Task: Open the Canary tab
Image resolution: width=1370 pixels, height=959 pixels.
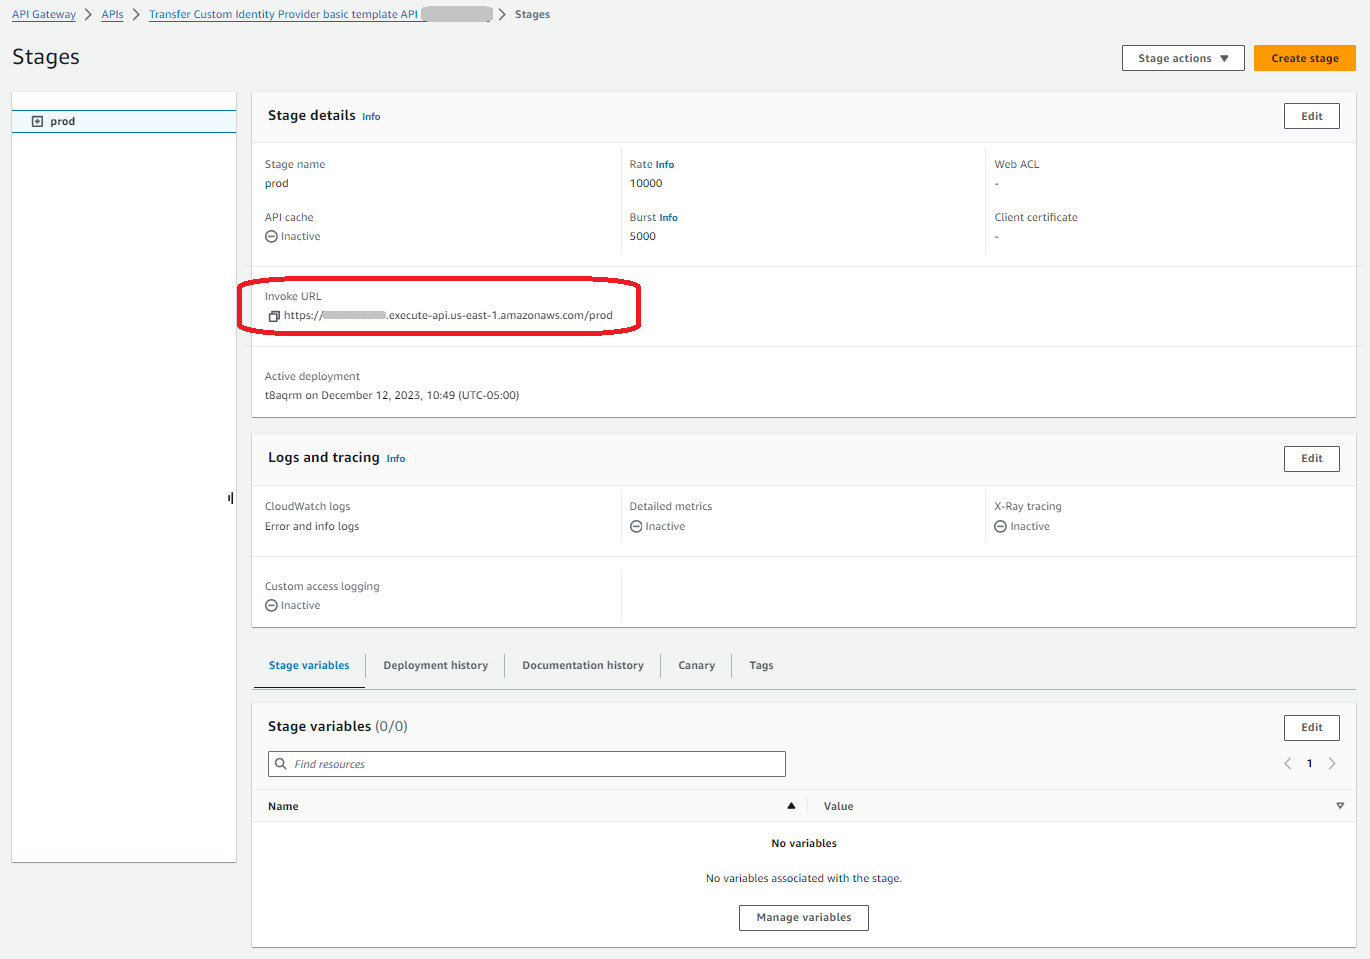Action: click(x=696, y=665)
